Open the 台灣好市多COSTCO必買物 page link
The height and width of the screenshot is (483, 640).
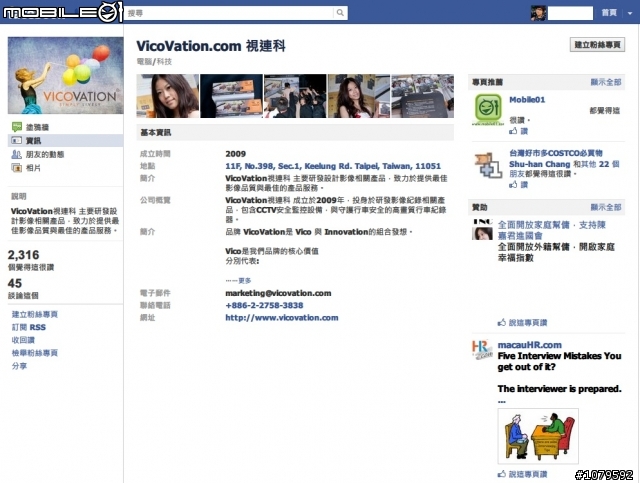[x=556, y=153]
